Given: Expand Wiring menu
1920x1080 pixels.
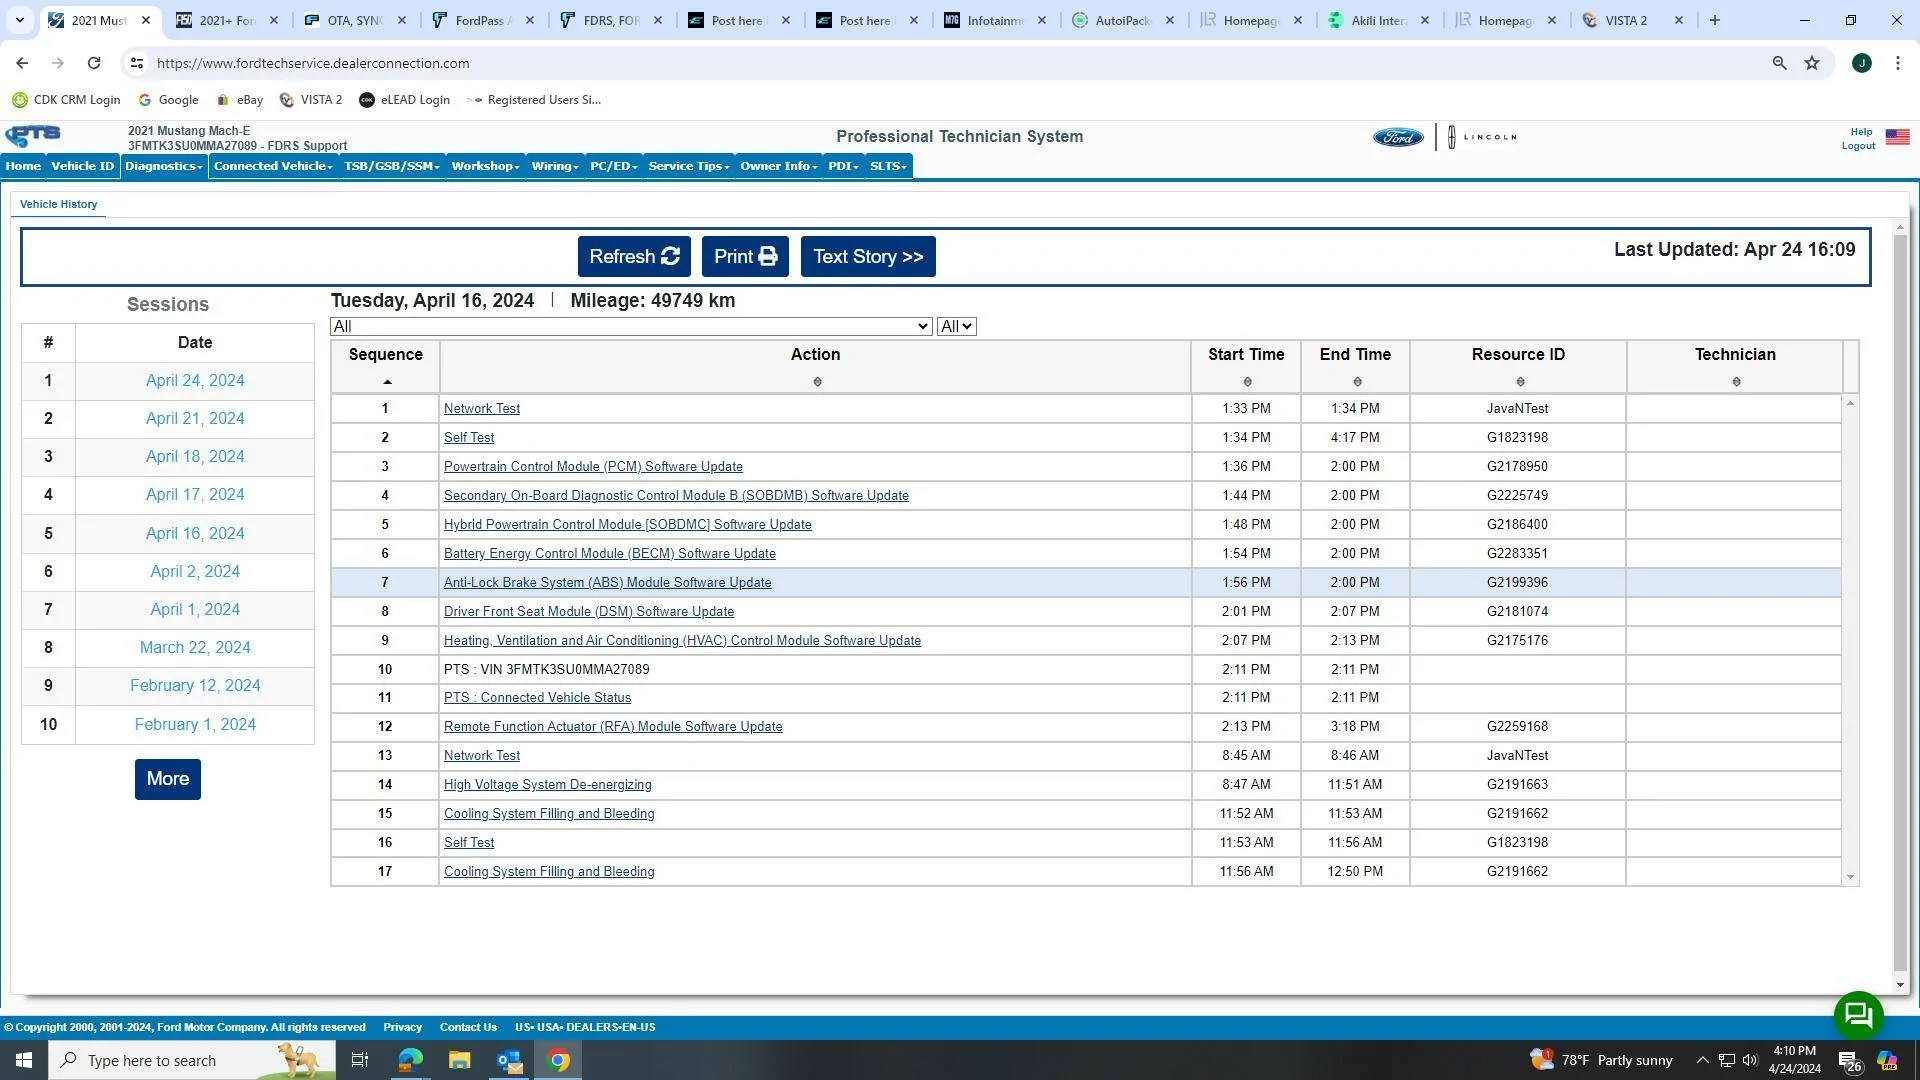Looking at the screenshot, I should tap(555, 166).
